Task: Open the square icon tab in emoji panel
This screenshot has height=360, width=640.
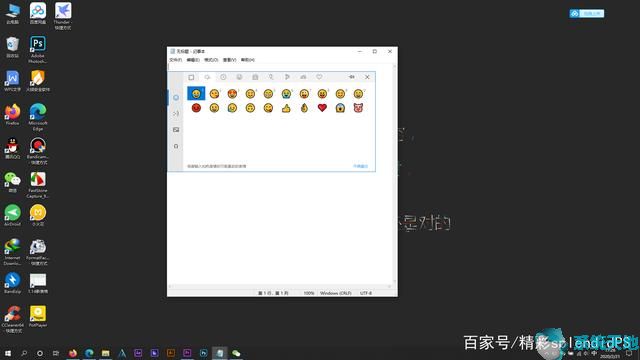Action: (191, 77)
